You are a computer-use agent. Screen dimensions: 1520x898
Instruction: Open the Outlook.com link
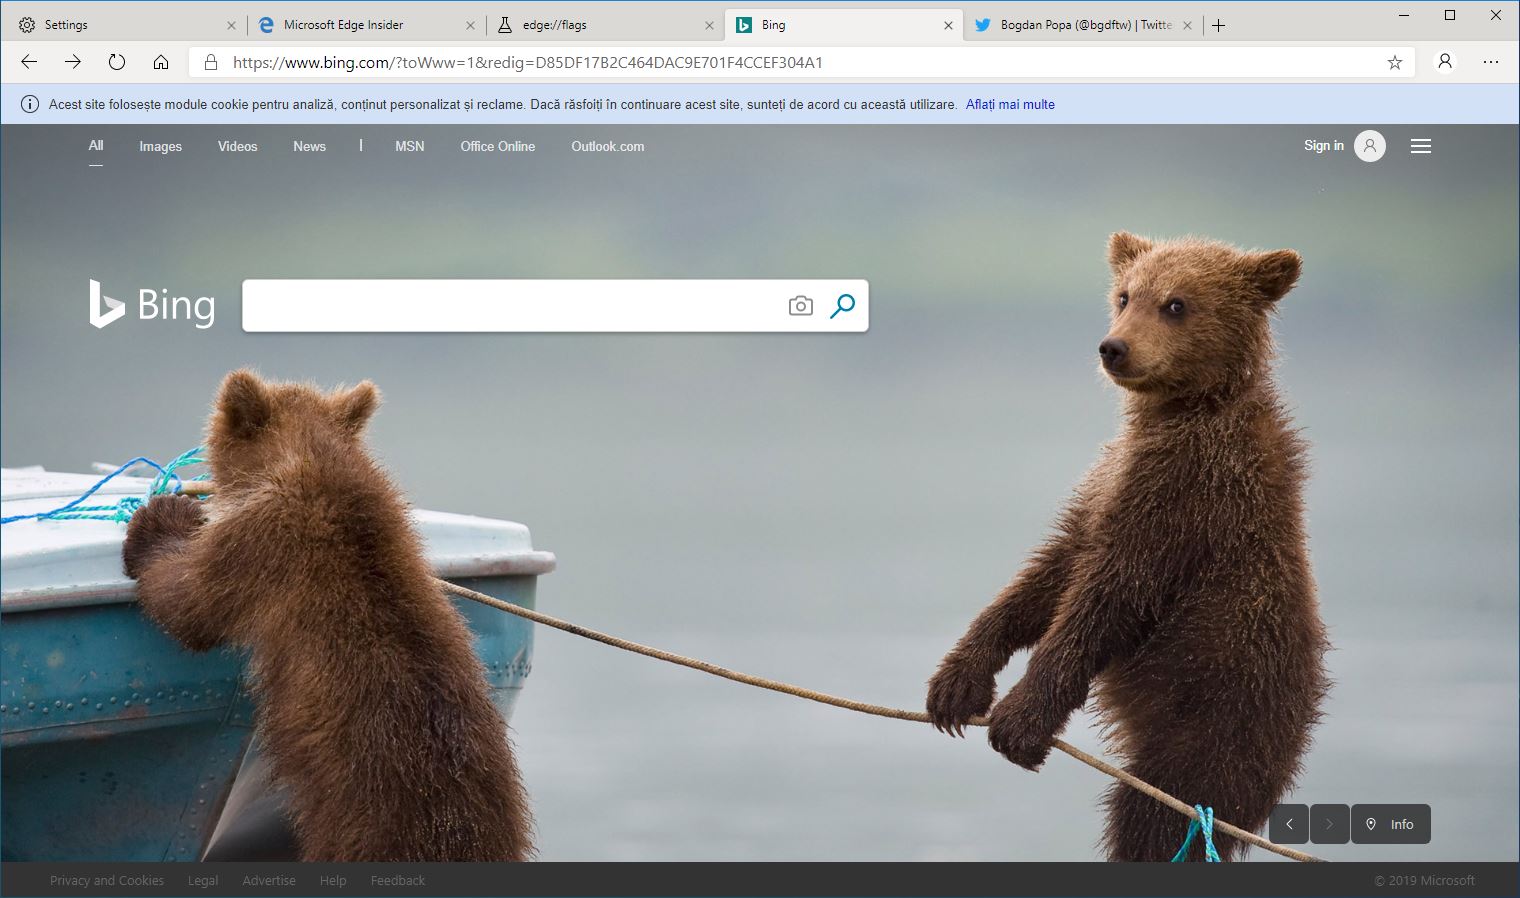(608, 146)
